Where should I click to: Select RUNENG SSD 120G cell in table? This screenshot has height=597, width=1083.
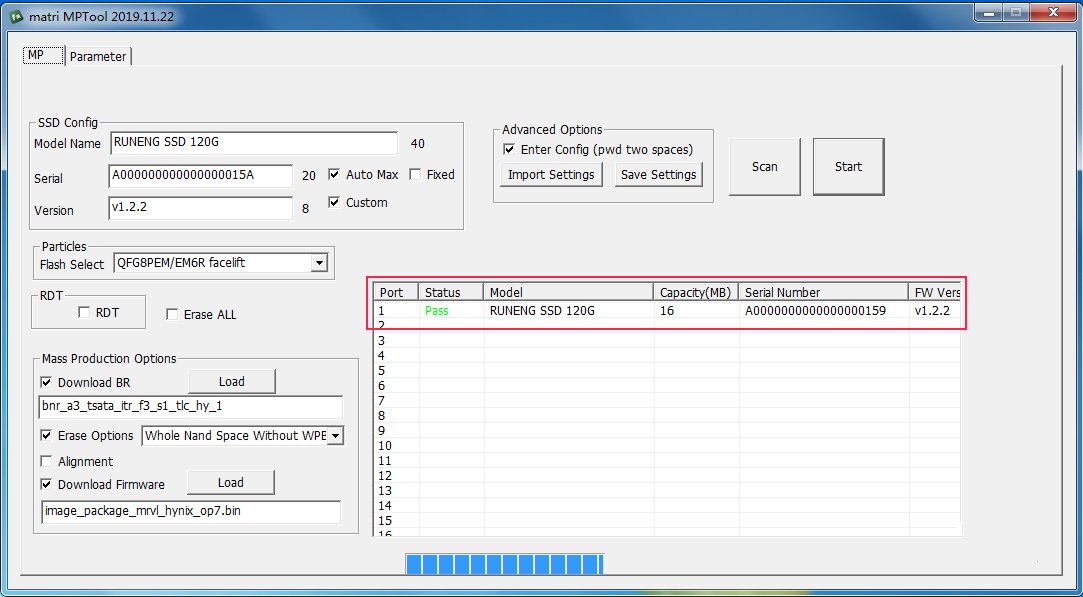[542, 311]
